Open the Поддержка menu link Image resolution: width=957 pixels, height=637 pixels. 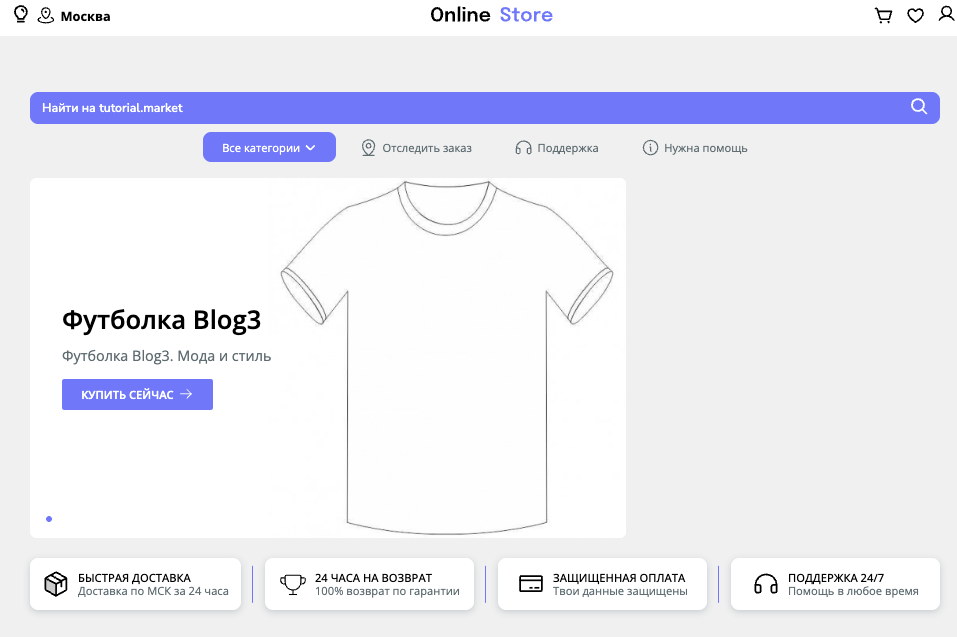pyautogui.click(x=567, y=148)
